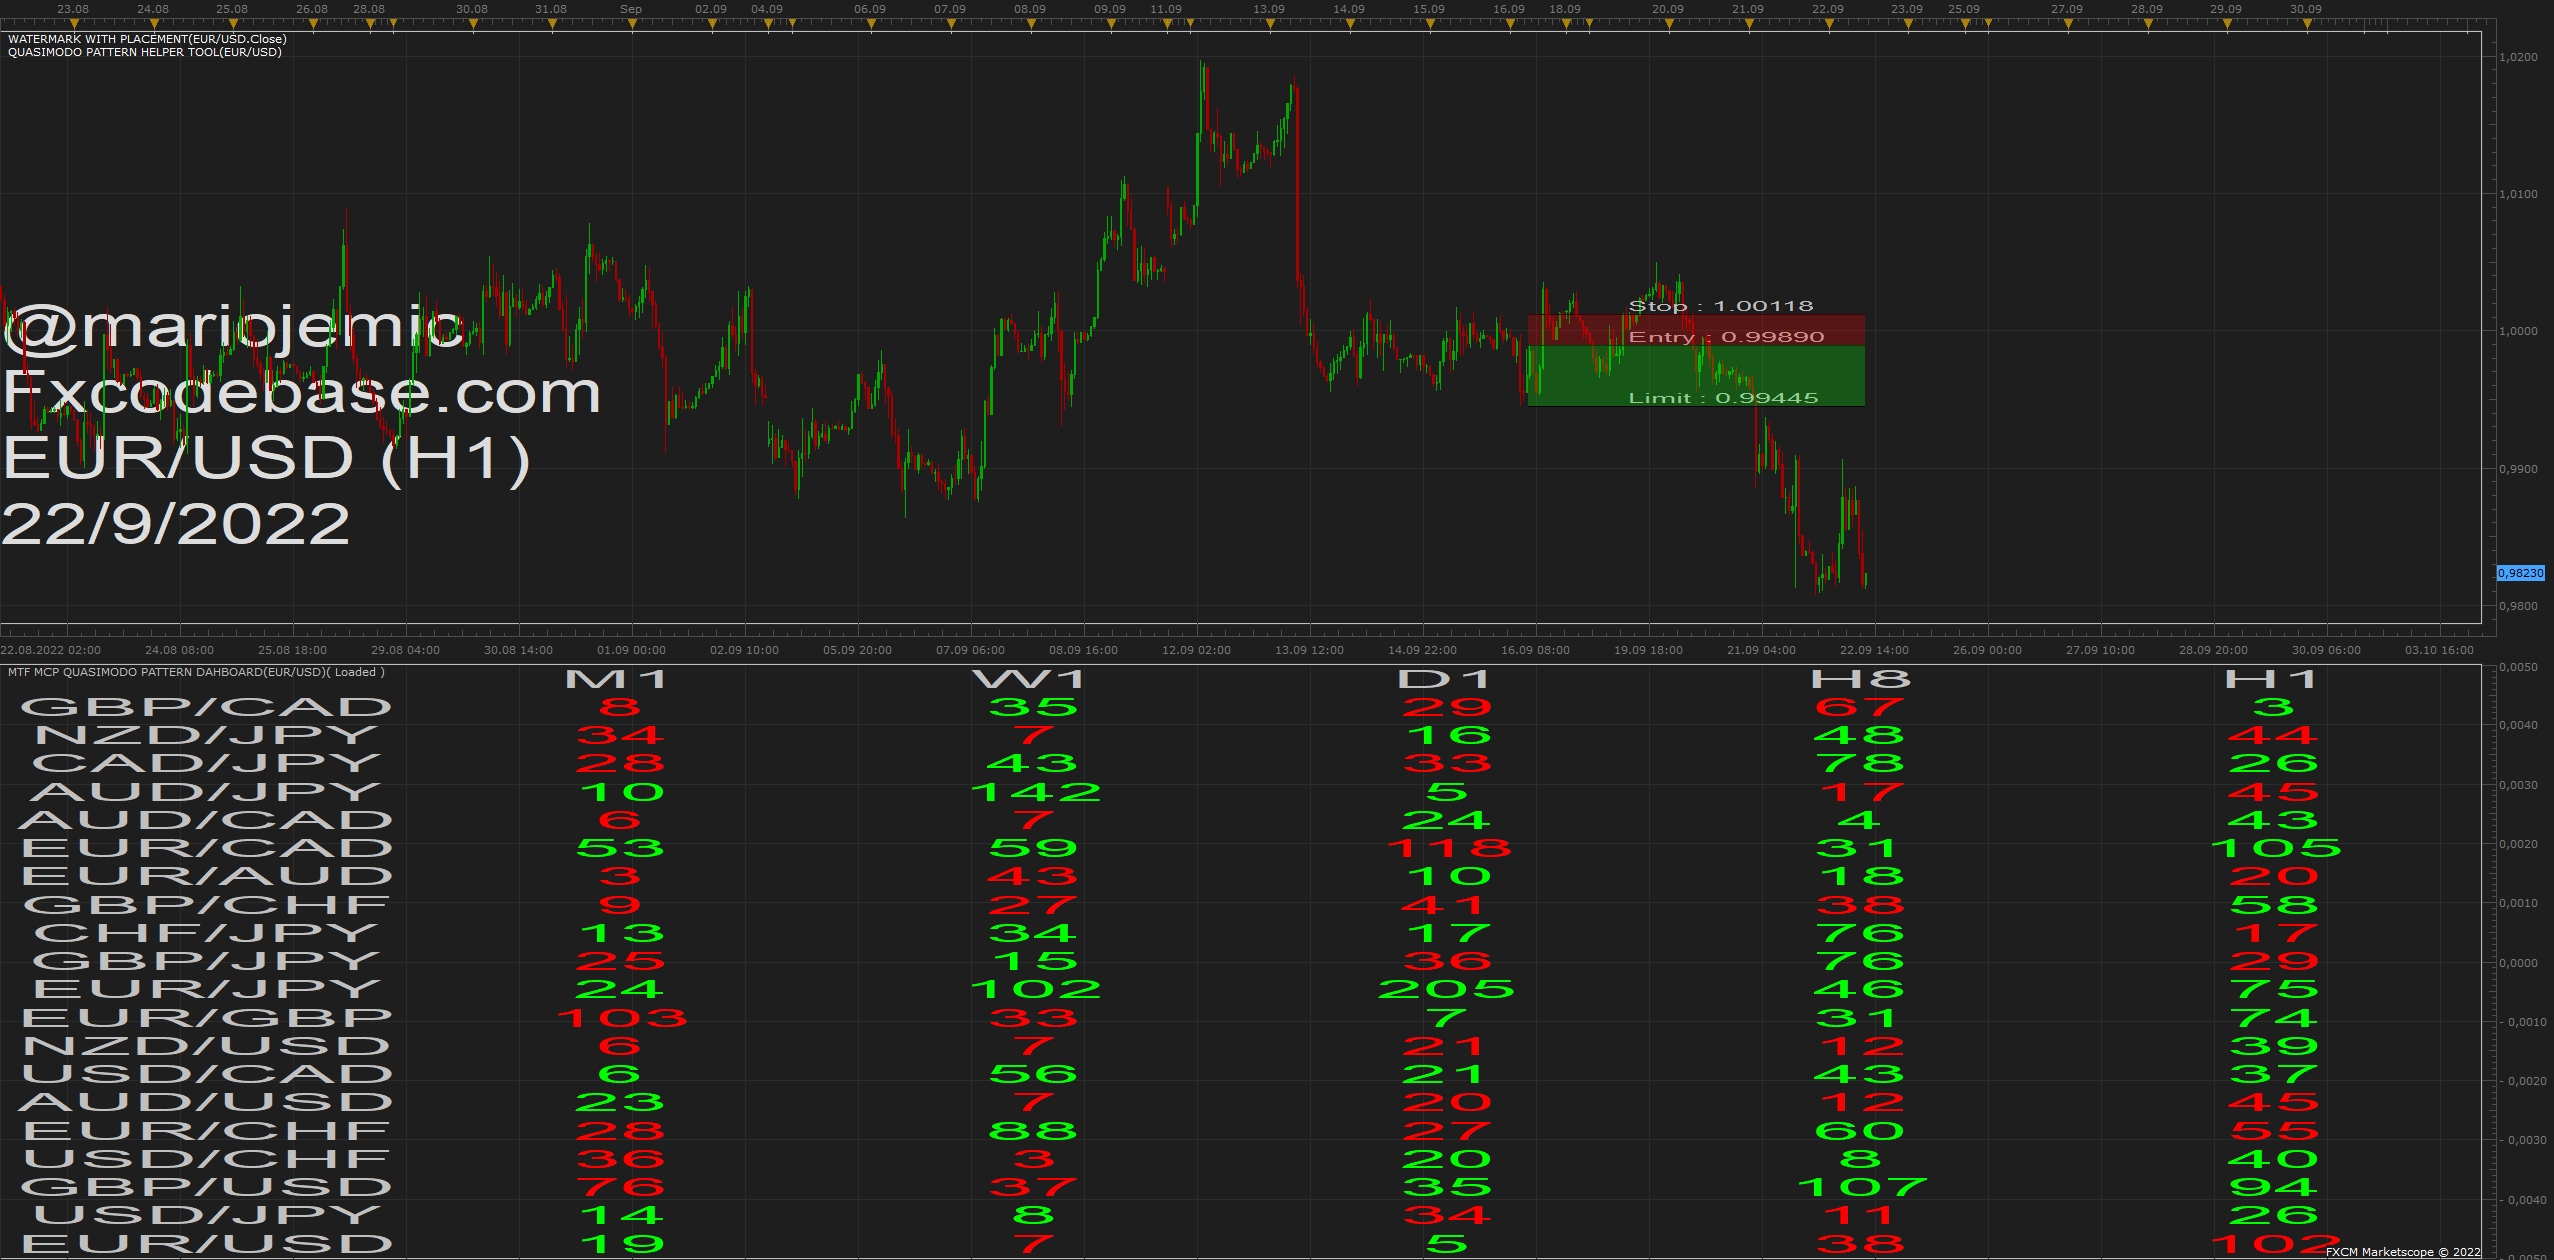Click CAD/JPY H8 value 78
Viewport: 2554px width, 1260px height.
[1860, 763]
